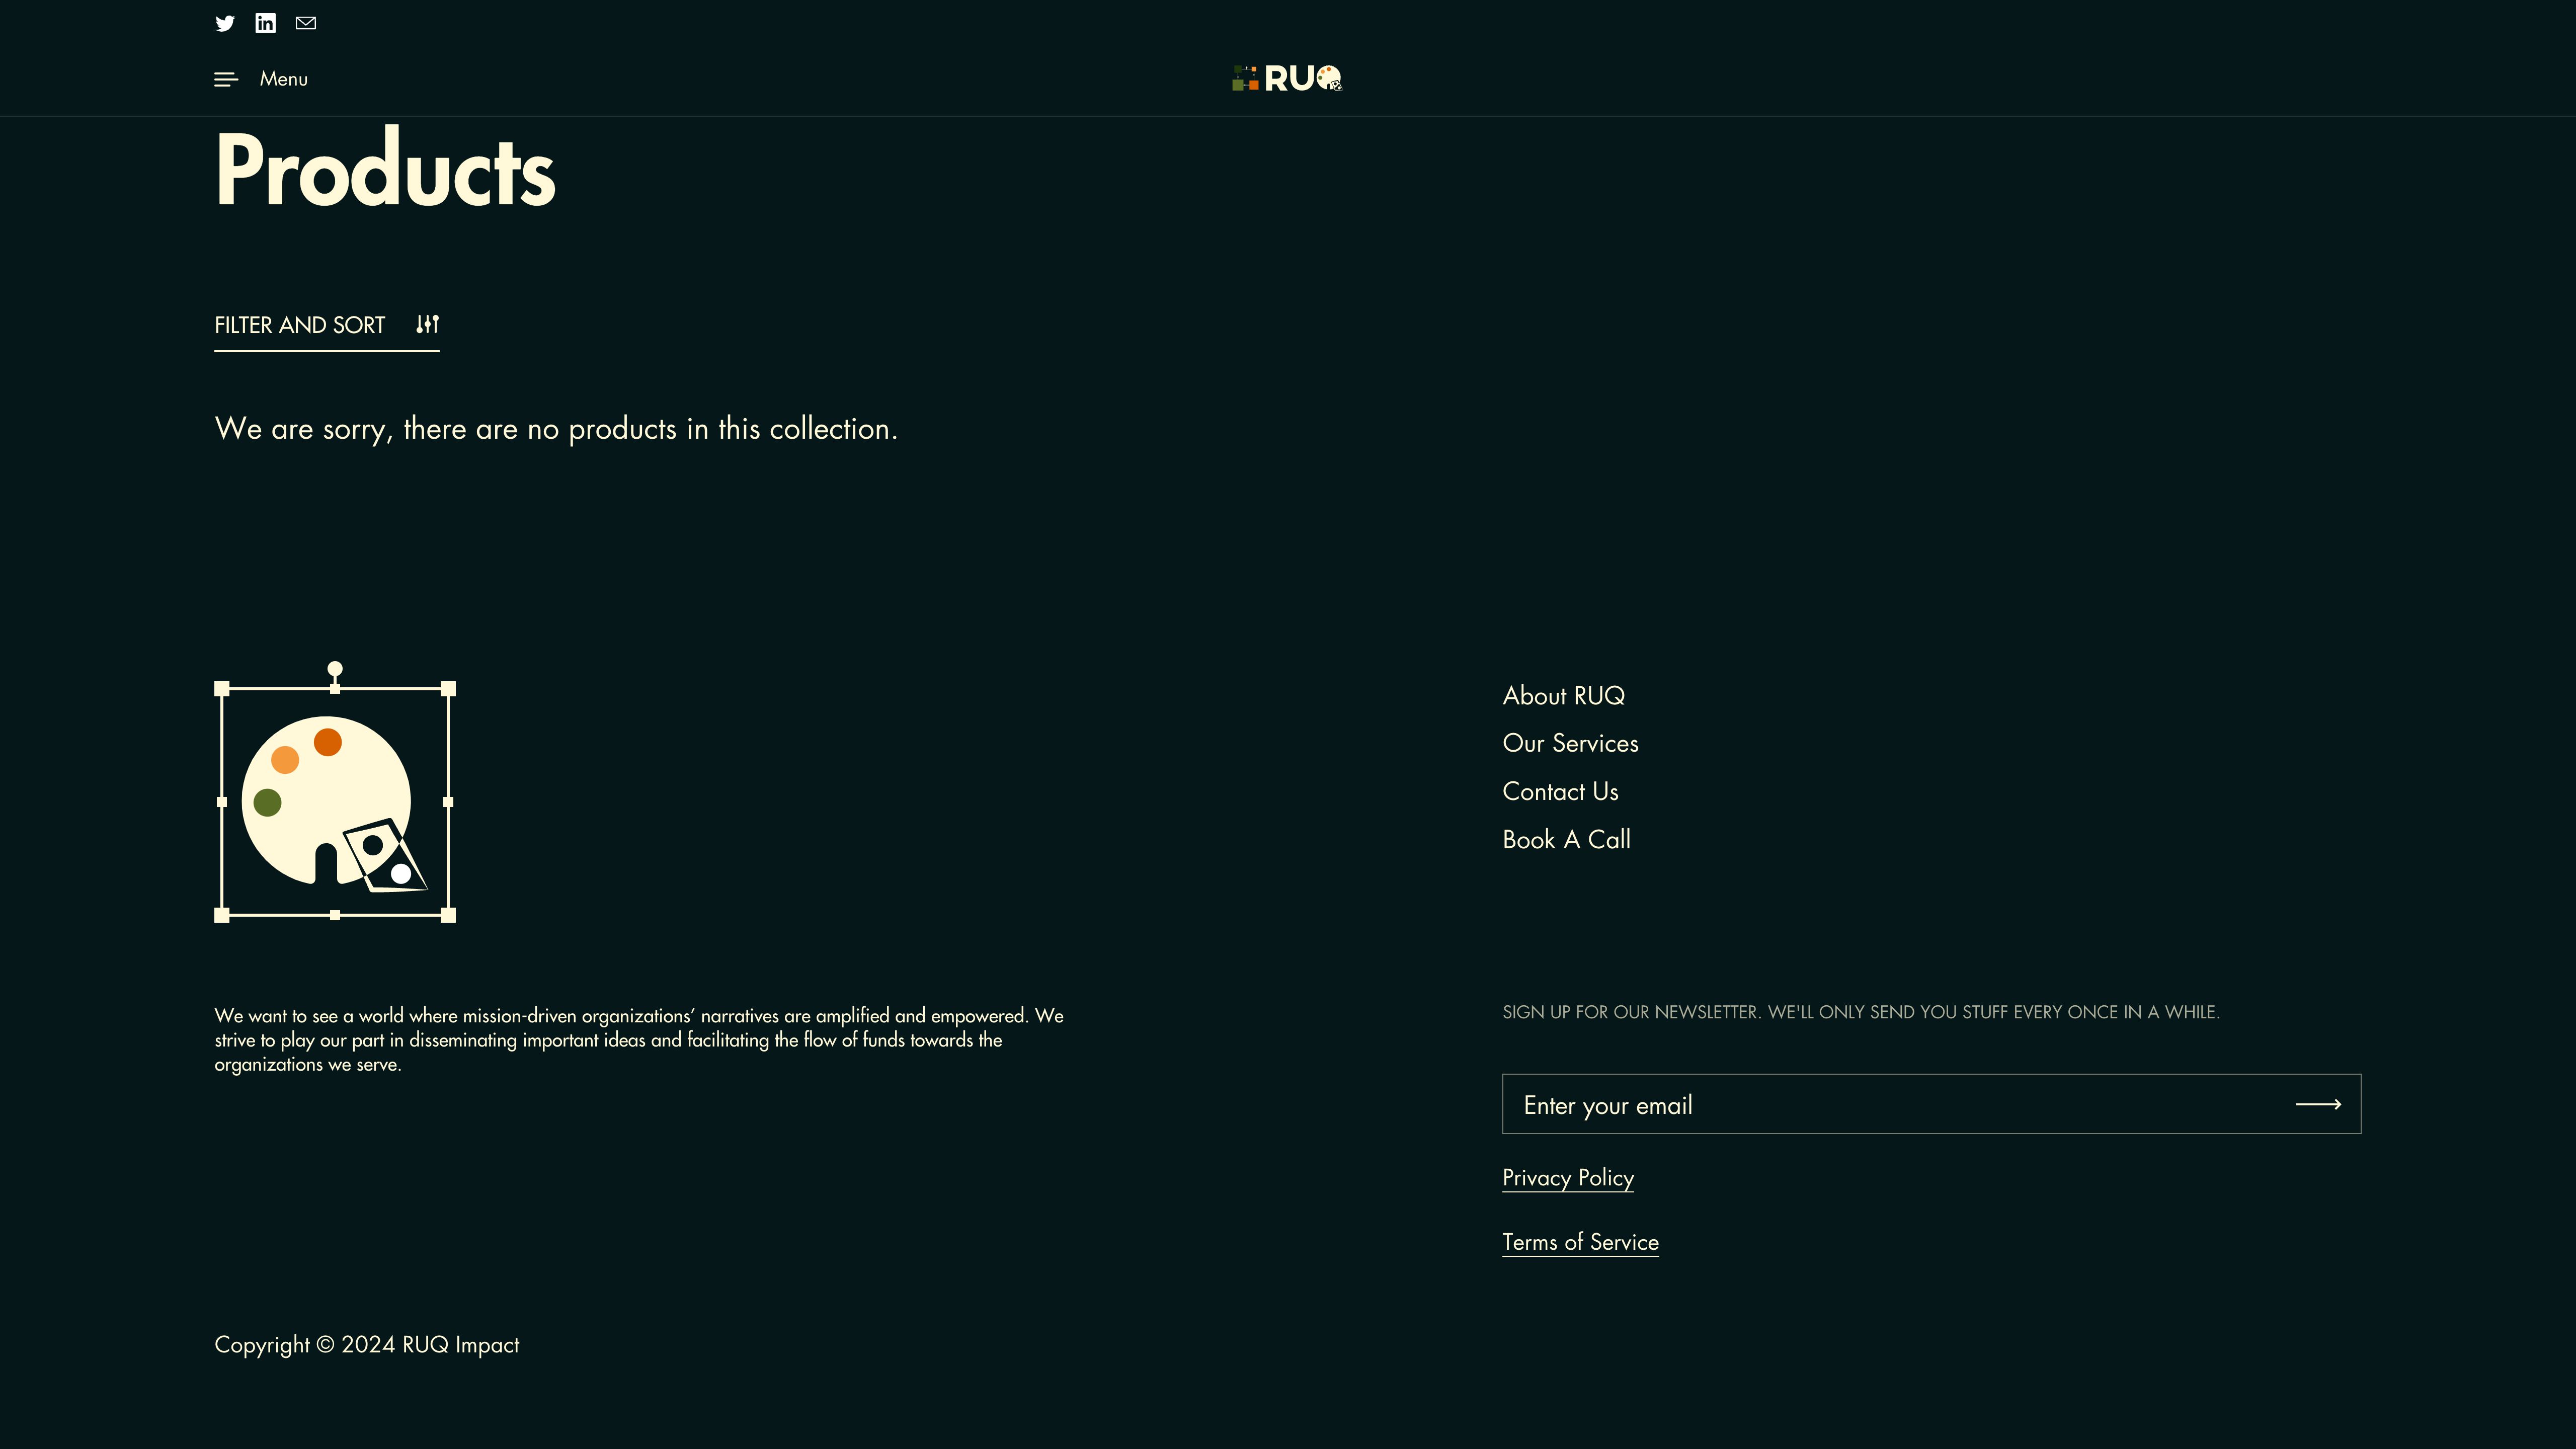Screen dimensions: 2576x1449
Task: Open the hamburger Menu icon
Action: [x=226, y=79]
